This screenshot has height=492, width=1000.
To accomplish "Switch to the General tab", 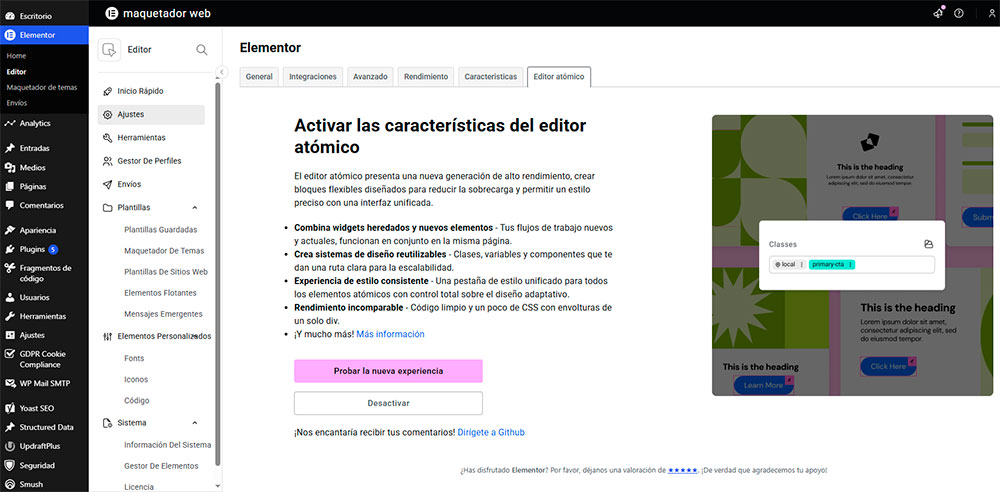I will tap(259, 77).
